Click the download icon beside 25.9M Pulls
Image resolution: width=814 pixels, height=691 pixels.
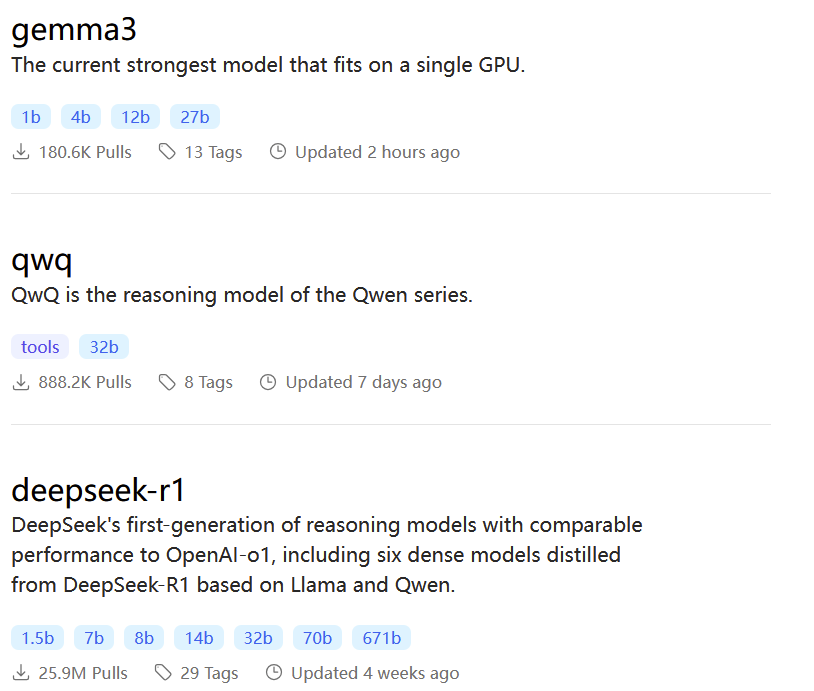[x=19, y=672]
